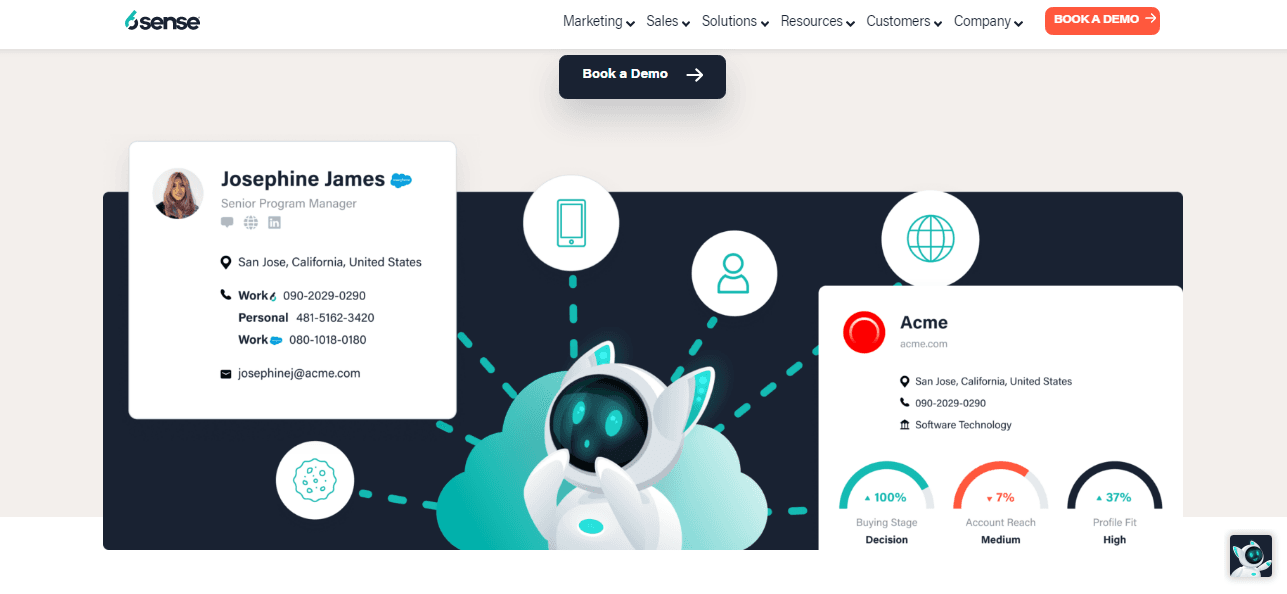Screen dimensions: 1287x594
Task: Click the High profile fit label
Action: point(1114,540)
